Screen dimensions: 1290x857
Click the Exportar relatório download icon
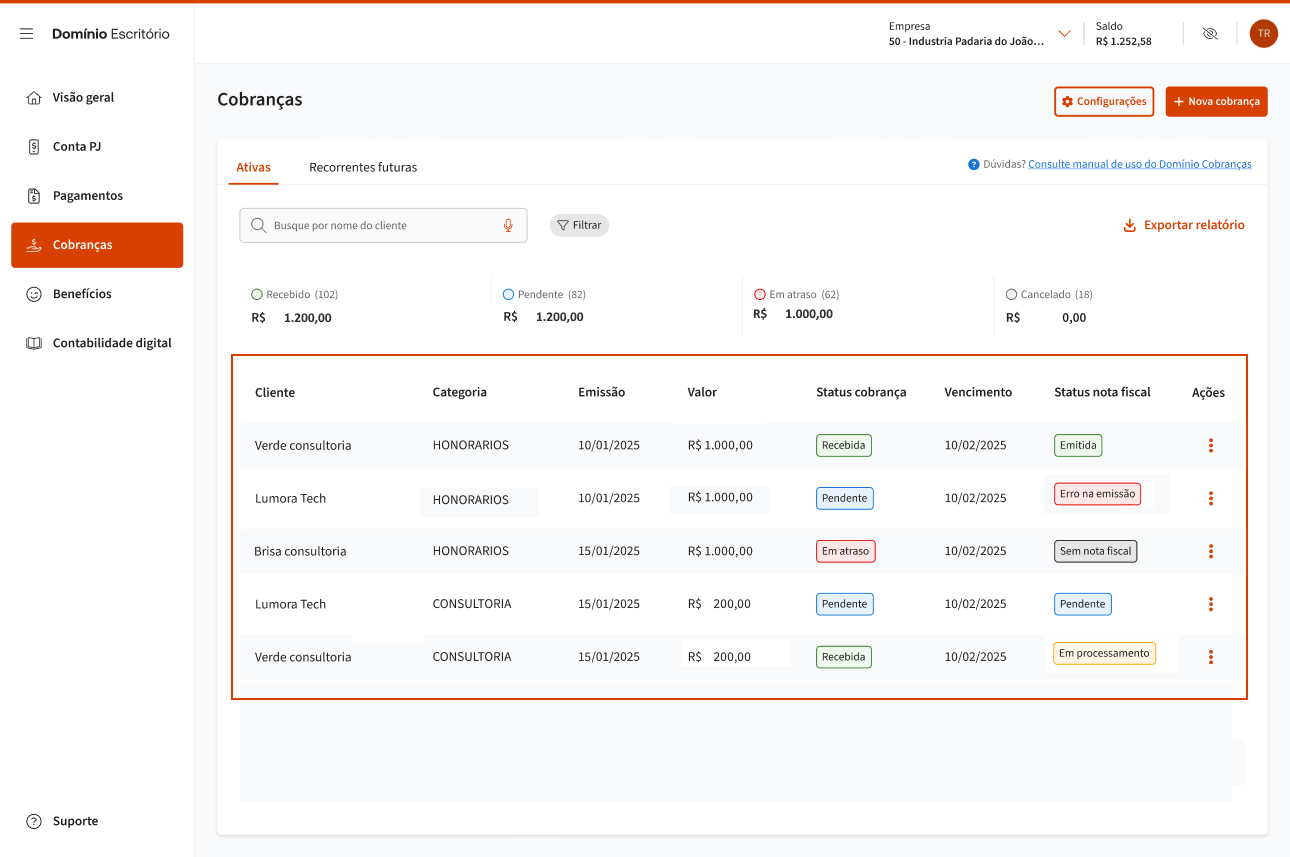click(1129, 226)
